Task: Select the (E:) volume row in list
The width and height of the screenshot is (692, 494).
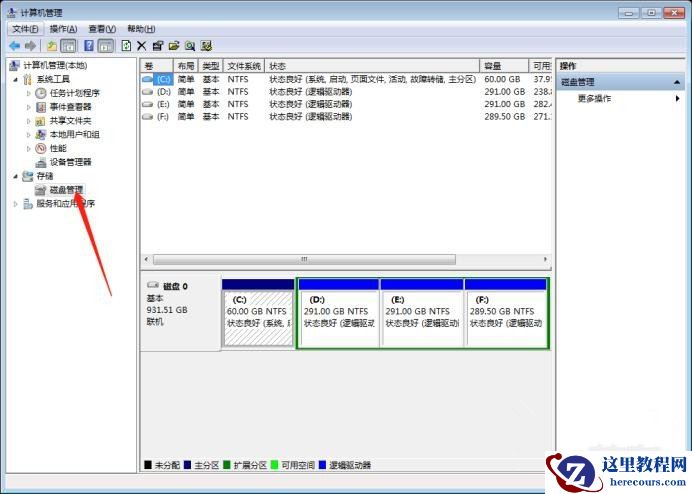Action: pos(346,104)
